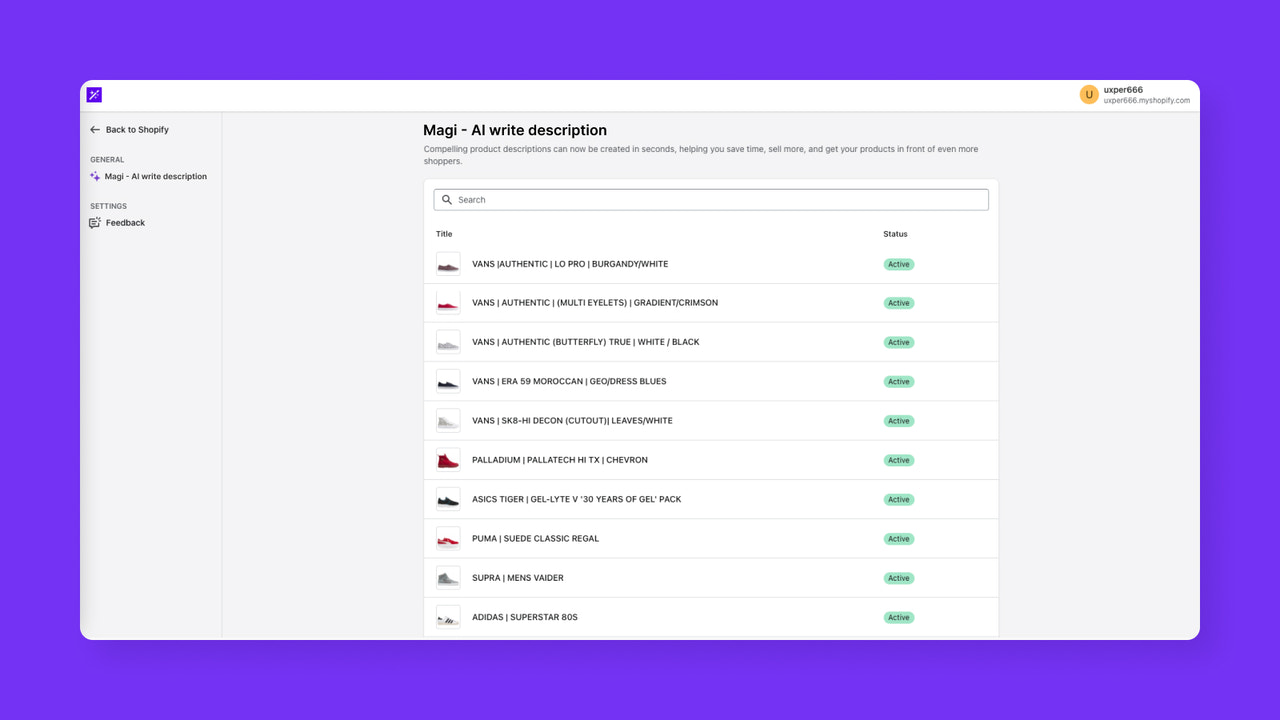Click the Adidas Superstar 80s thumbnail
This screenshot has width=1280, height=720.
tap(447, 617)
